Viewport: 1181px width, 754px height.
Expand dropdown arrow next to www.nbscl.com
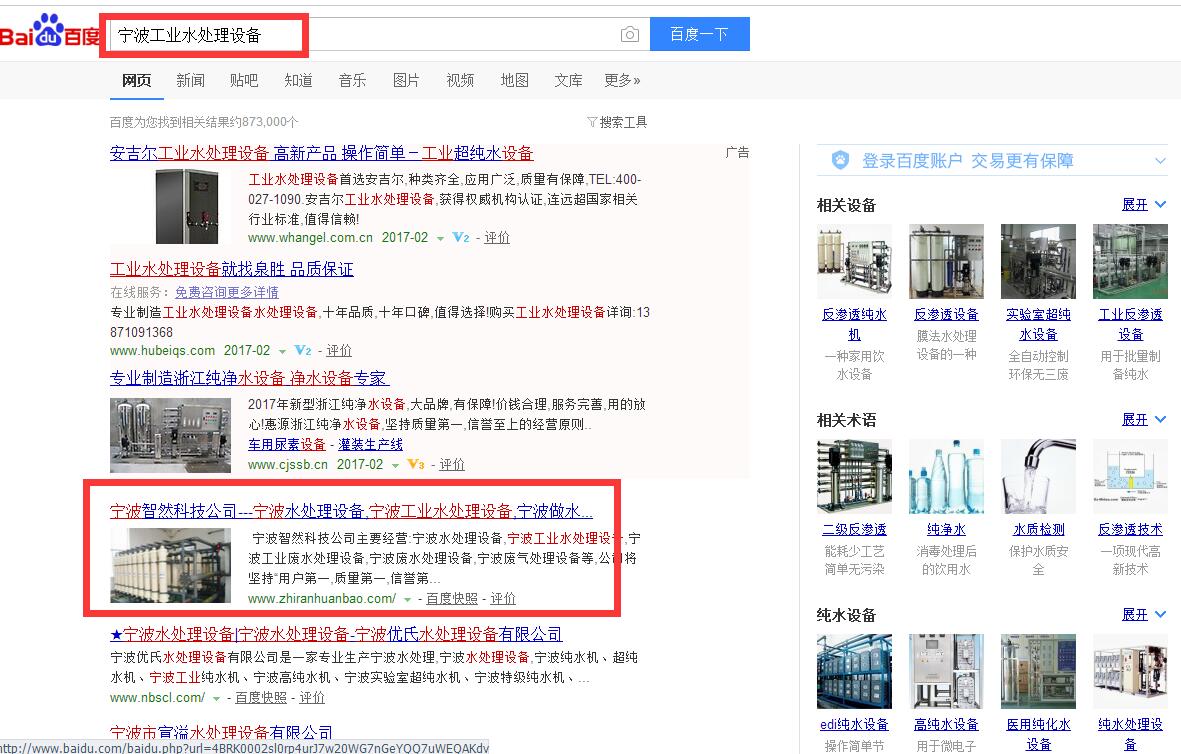pos(217,699)
